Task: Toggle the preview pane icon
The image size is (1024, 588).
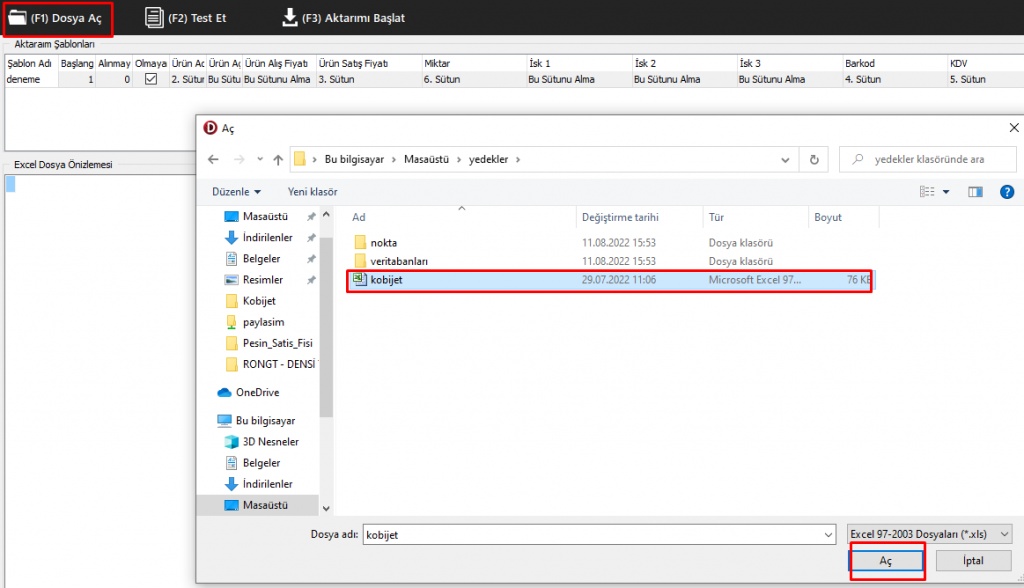Action: [x=975, y=191]
